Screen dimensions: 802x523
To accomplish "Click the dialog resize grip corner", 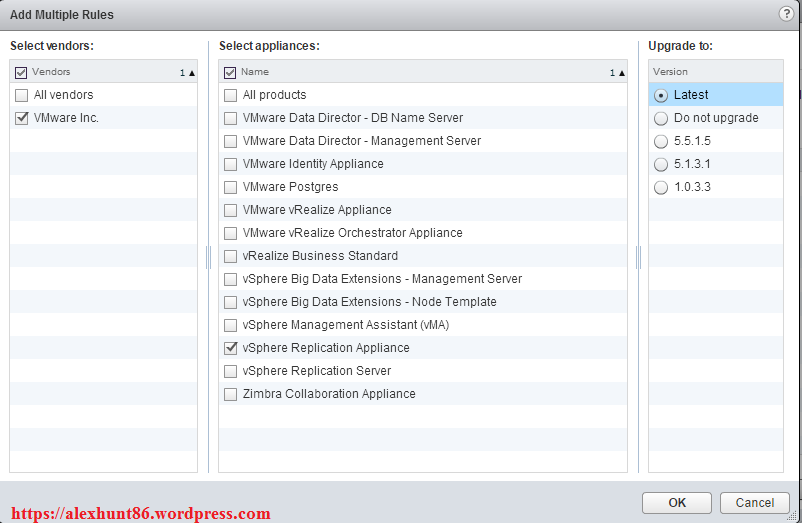I will click(x=791, y=516).
